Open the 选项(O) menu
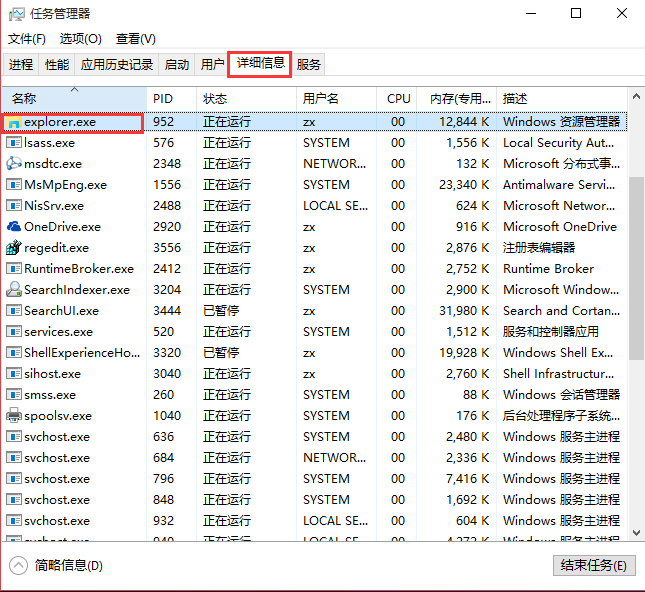The width and height of the screenshot is (645, 592). [x=81, y=39]
